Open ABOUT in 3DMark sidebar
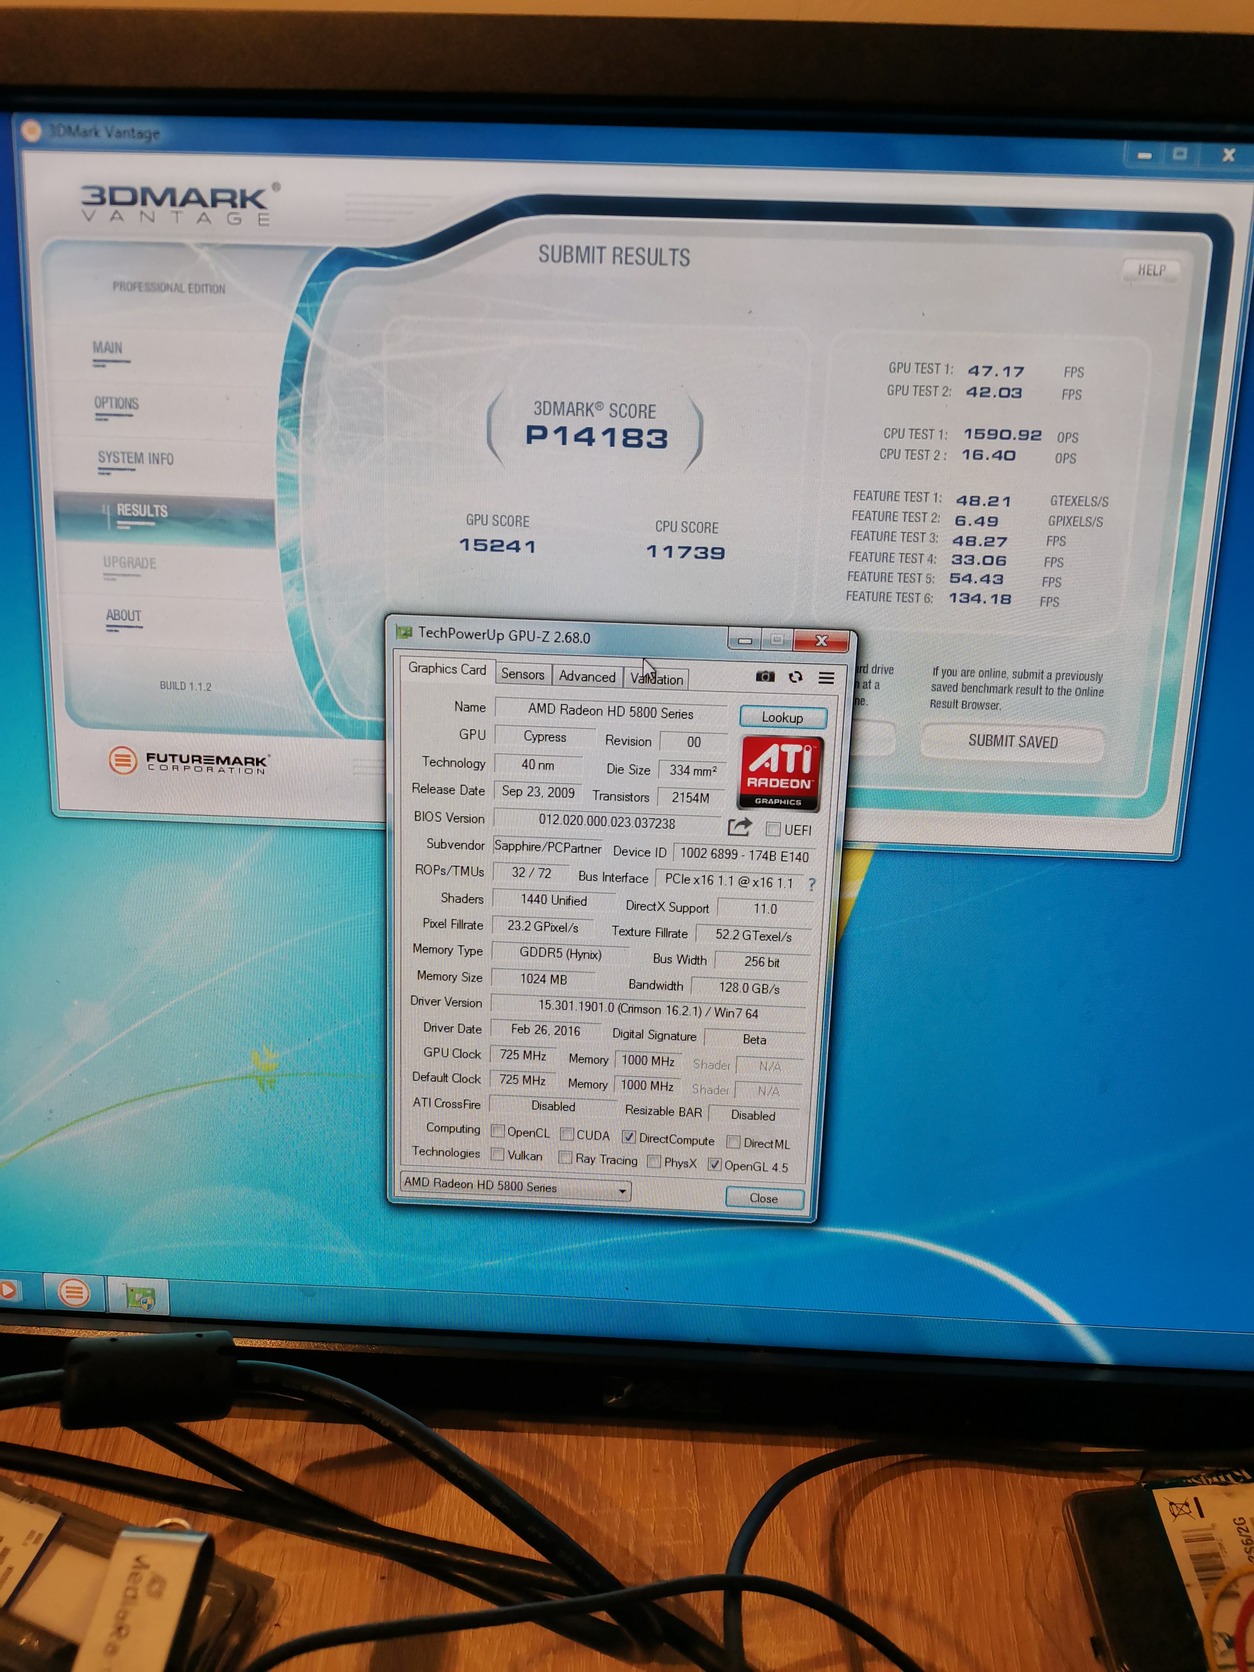The width and height of the screenshot is (1254, 1672). (123, 616)
